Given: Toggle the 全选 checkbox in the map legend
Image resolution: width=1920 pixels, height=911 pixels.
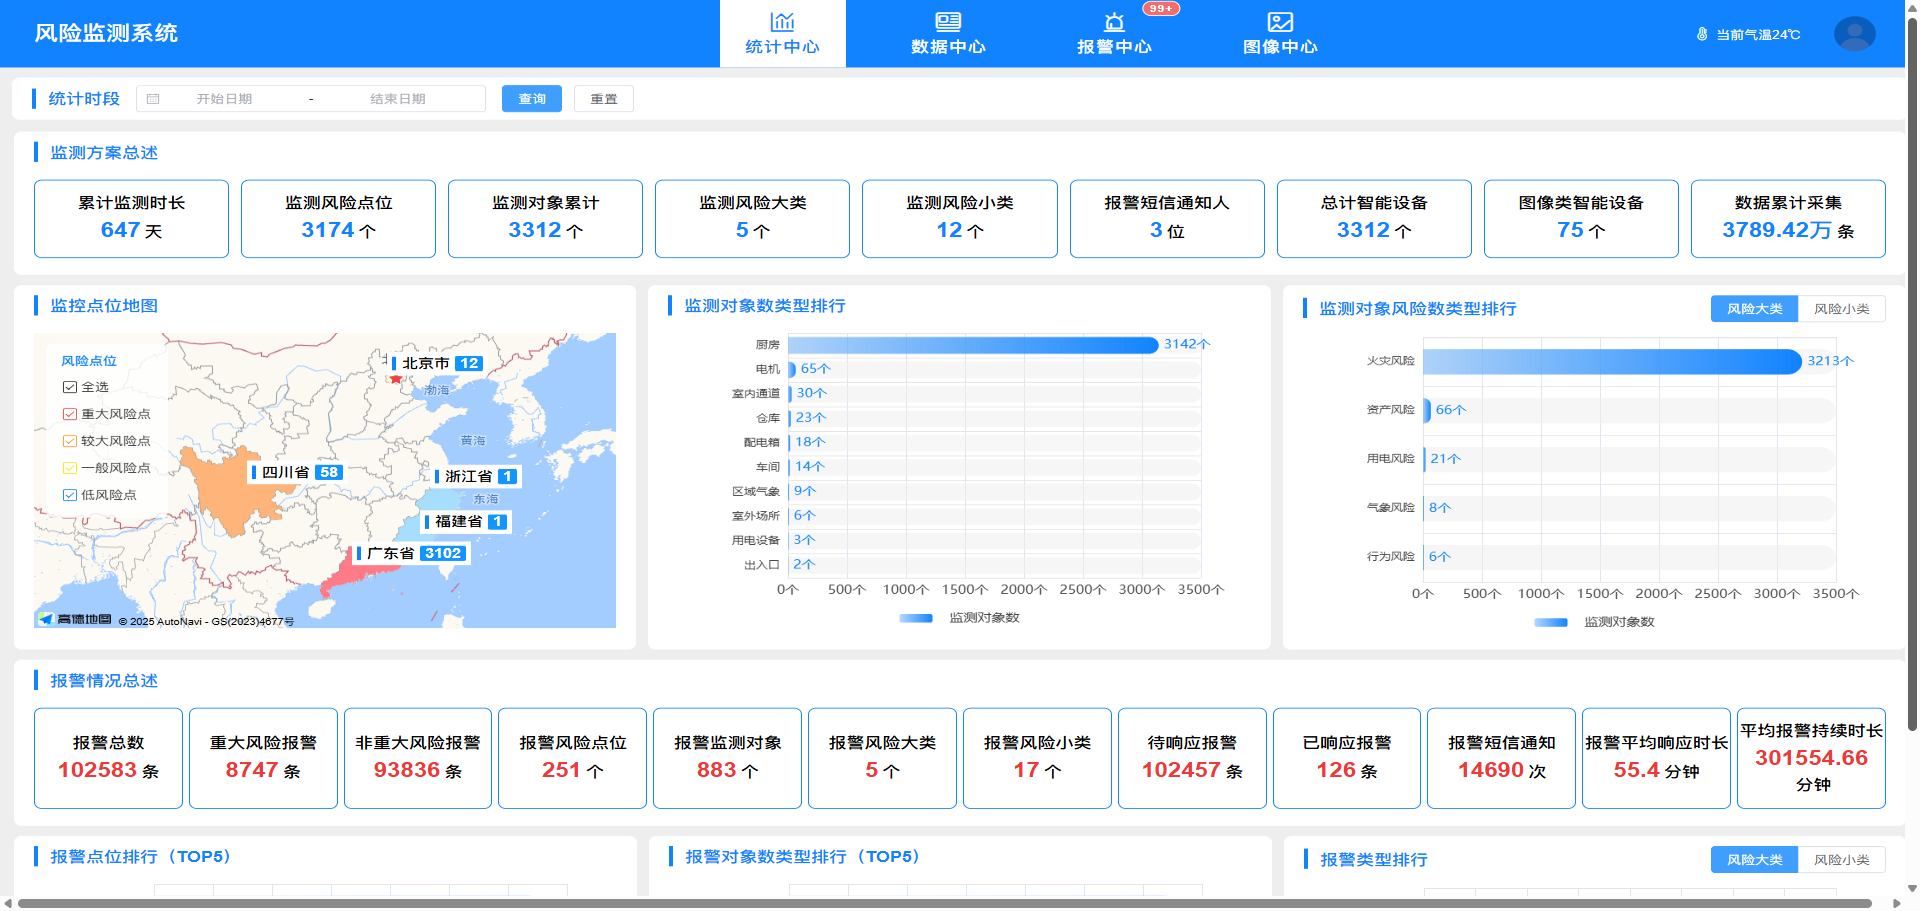Looking at the screenshot, I should 70,387.
